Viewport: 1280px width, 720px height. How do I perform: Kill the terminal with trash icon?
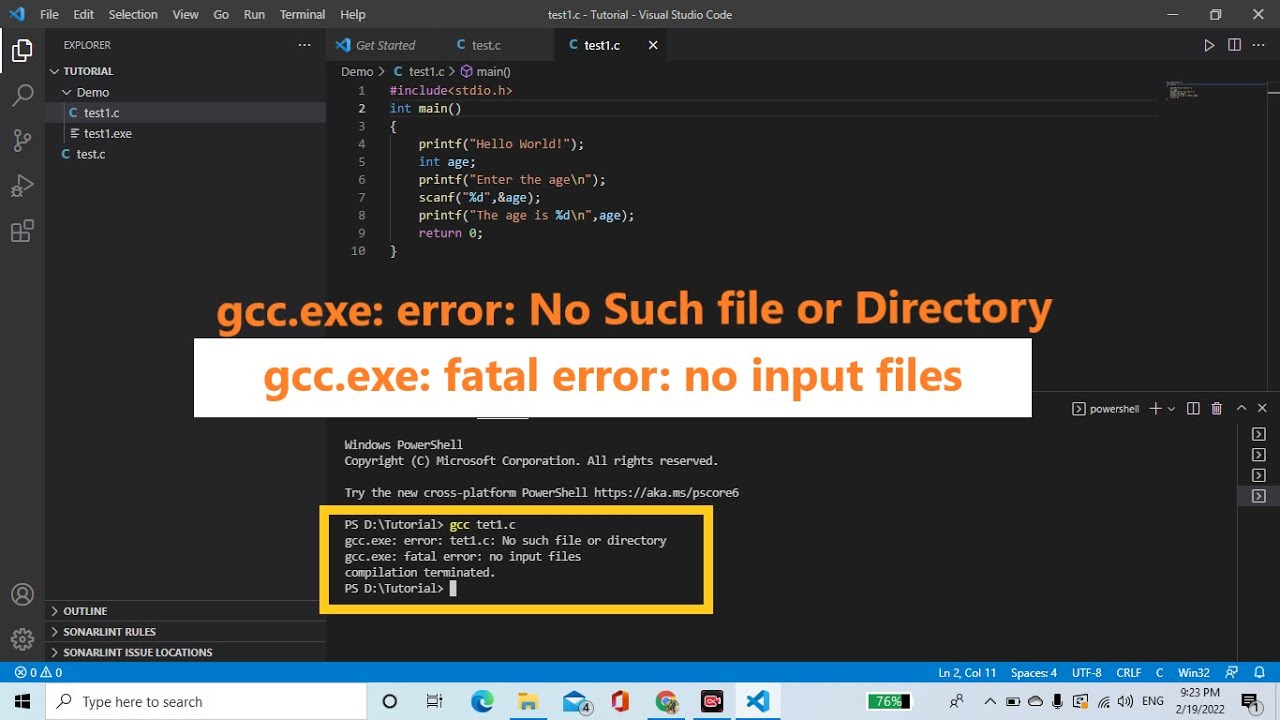[x=1217, y=408]
